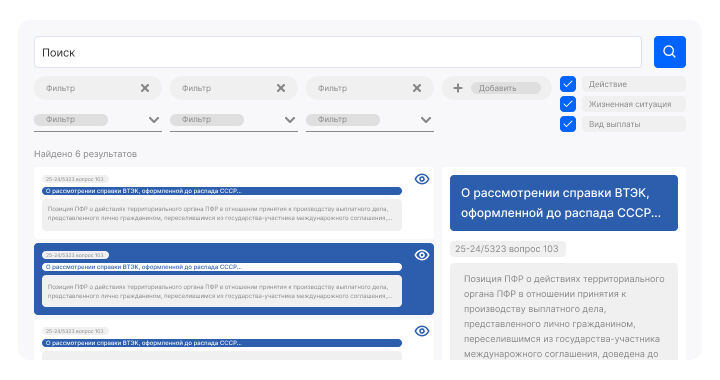Image resolution: width=720 pixels, height=380 pixels.
Task: Expand the second Фильтр dropdown chevron
Action: tap(290, 120)
